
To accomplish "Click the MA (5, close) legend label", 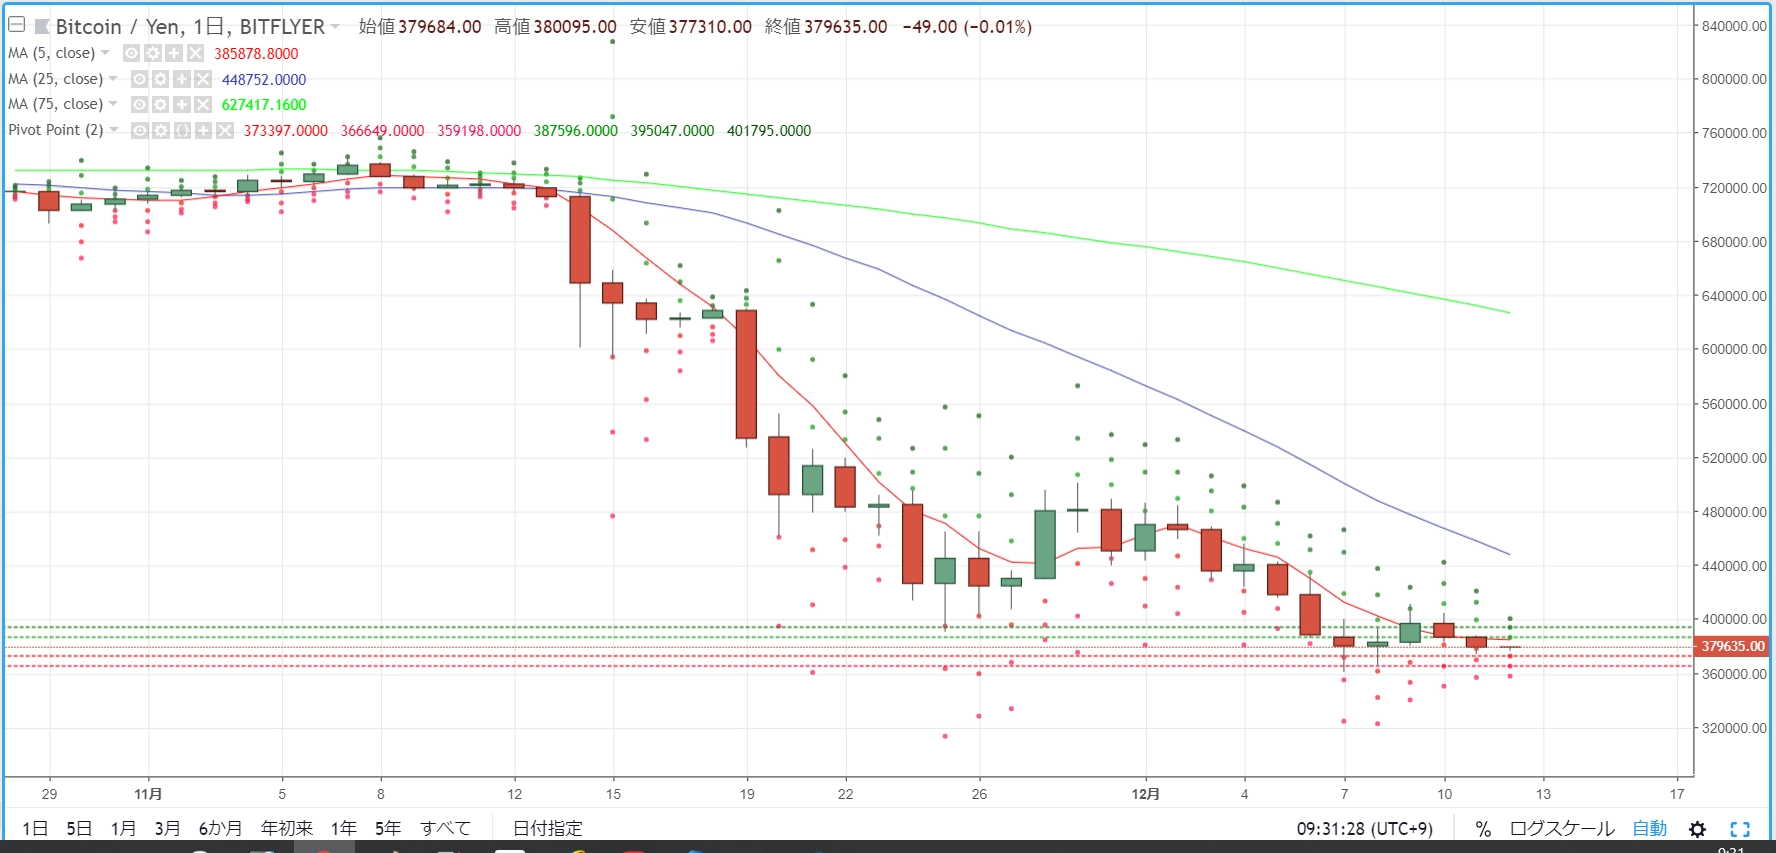I will point(51,53).
